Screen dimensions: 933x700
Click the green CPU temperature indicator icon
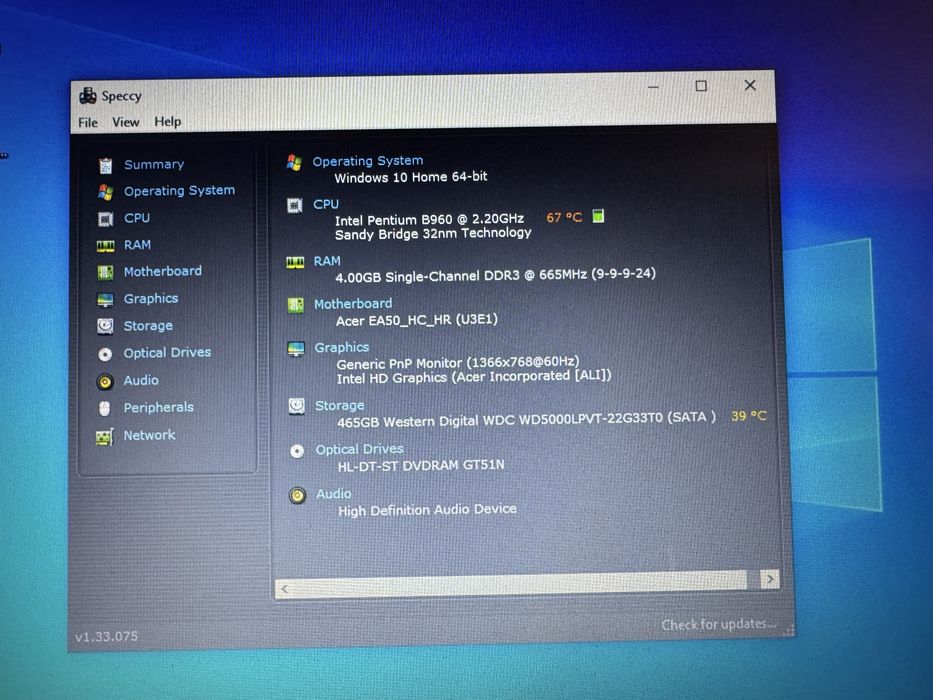point(599,216)
